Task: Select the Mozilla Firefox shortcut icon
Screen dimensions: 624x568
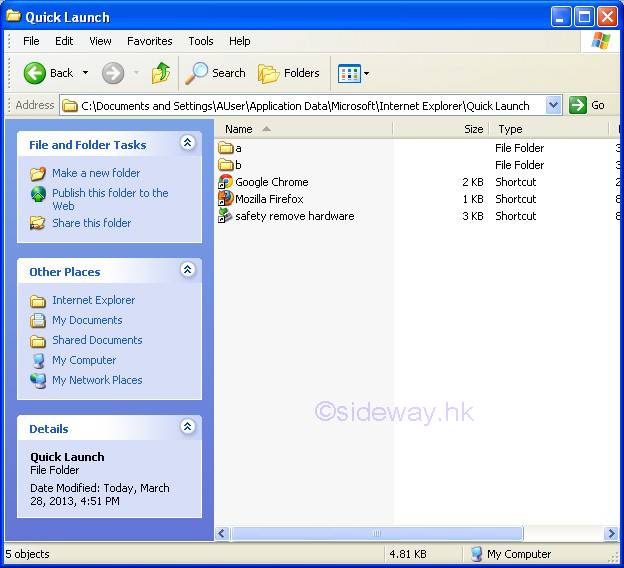Action: pos(227,199)
